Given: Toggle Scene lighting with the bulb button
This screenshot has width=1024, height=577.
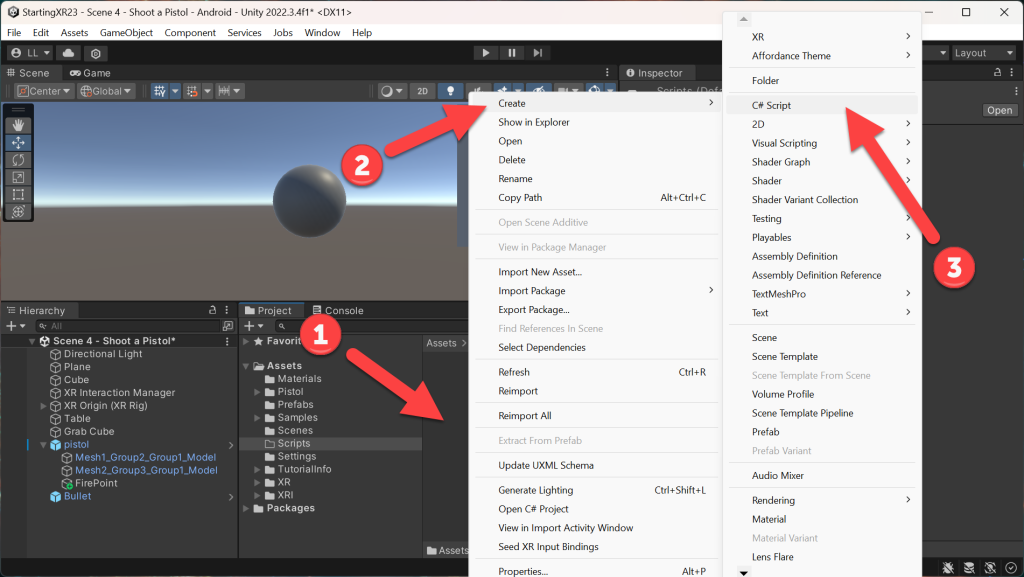Looking at the screenshot, I should coord(450,91).
